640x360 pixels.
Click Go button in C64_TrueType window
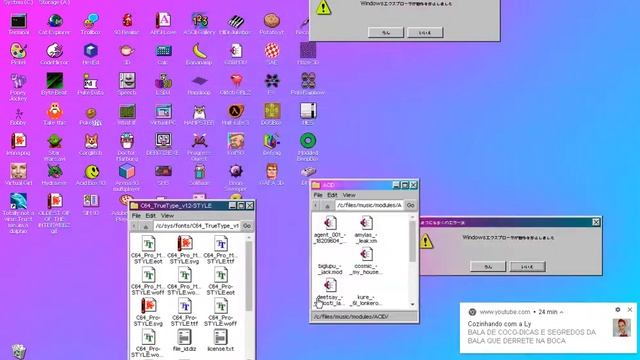coord(247,226)
